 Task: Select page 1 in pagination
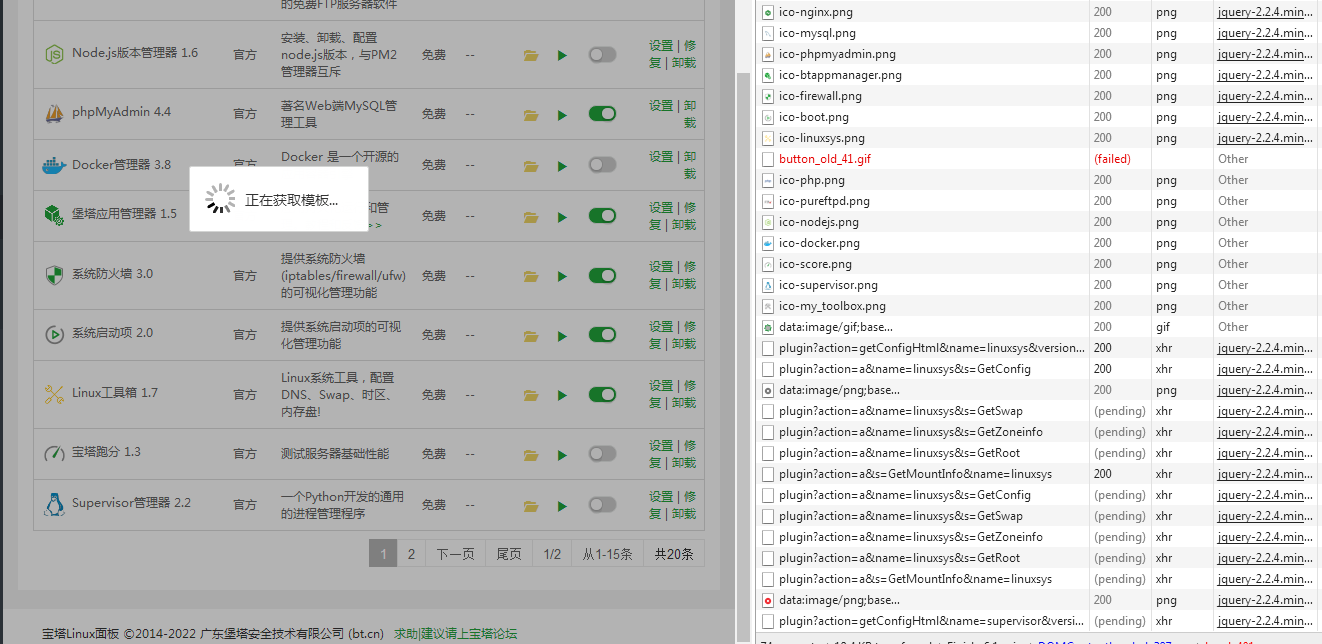pyautogui.click(x=383, y=553)
